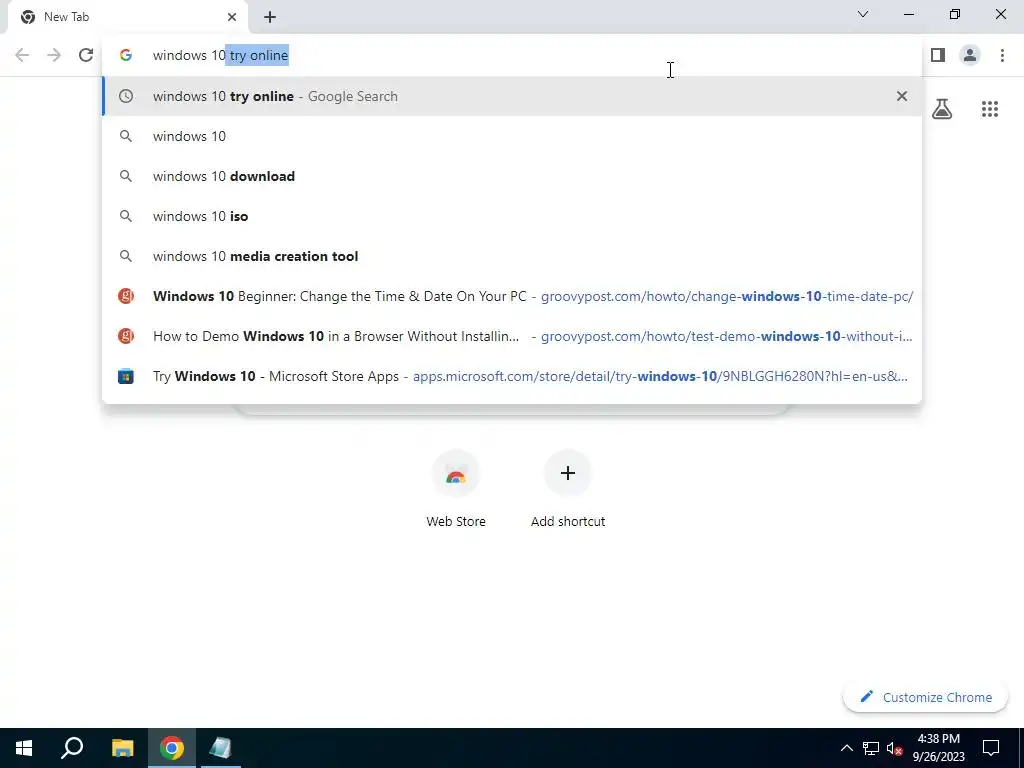Open the Google apps grid
The image size is (1024, 768).
(990, 109)
